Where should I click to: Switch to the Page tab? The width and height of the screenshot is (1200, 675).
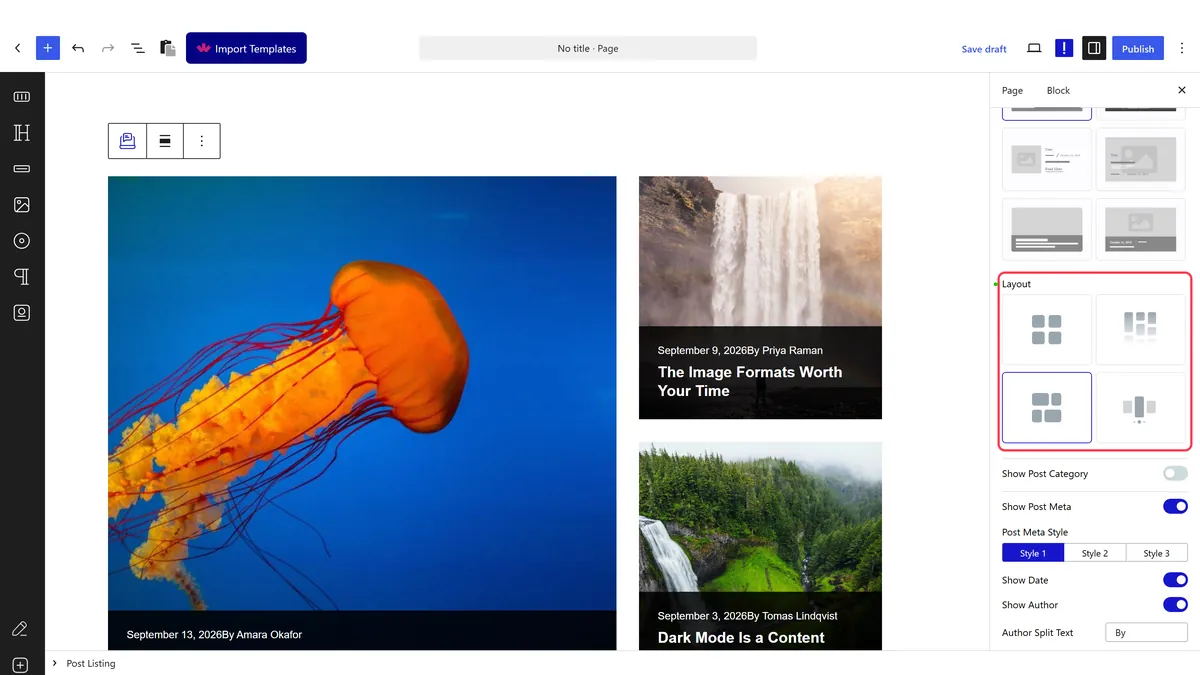point(1012,90)
